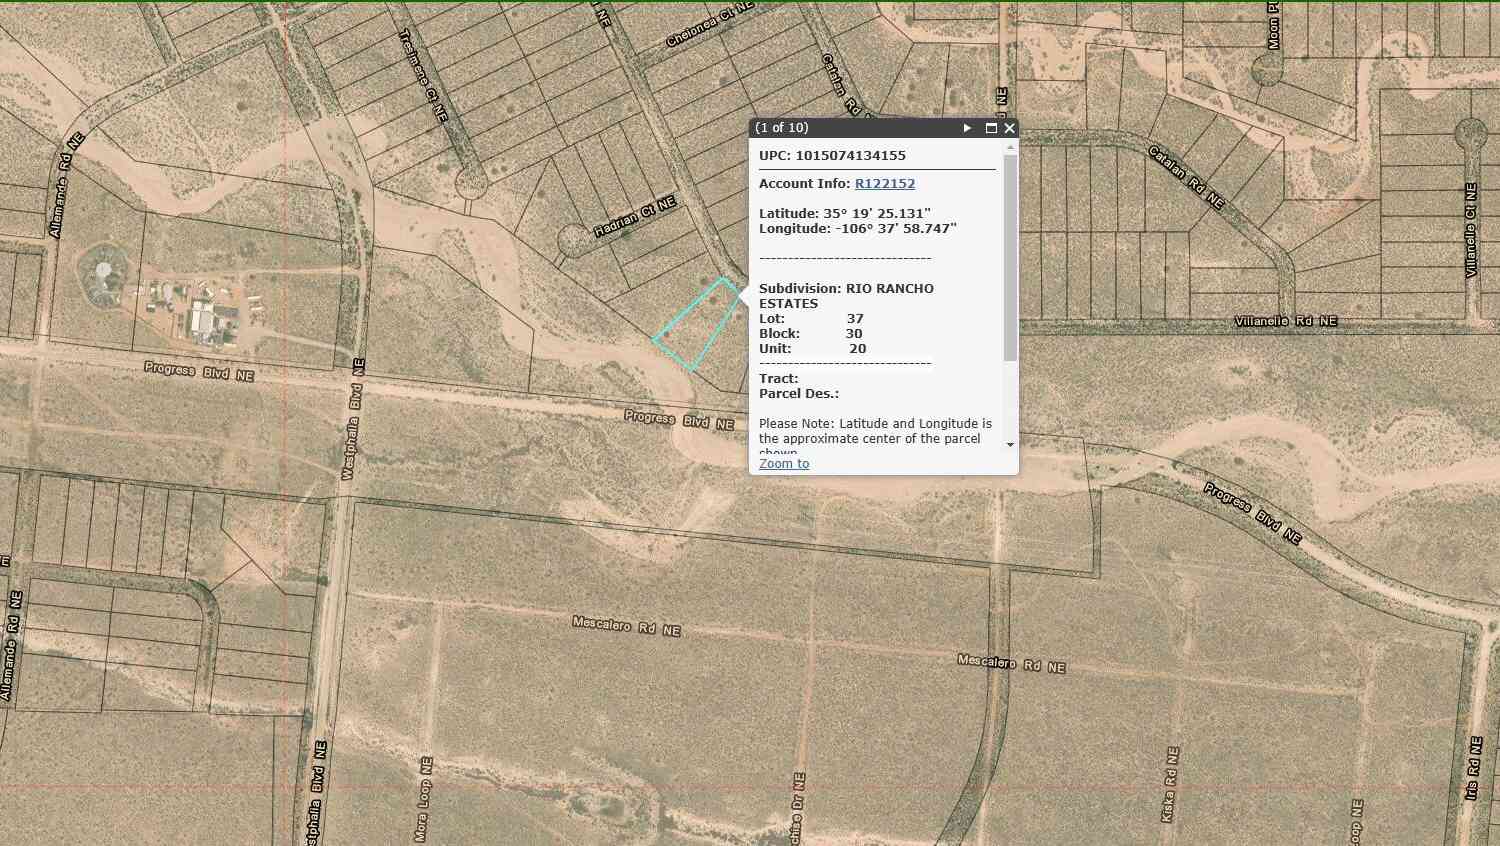The height and width of the screenshot is (846, 1500).
Task: Click the Tresmeno Ct NE street label
Action: point(423,75)
